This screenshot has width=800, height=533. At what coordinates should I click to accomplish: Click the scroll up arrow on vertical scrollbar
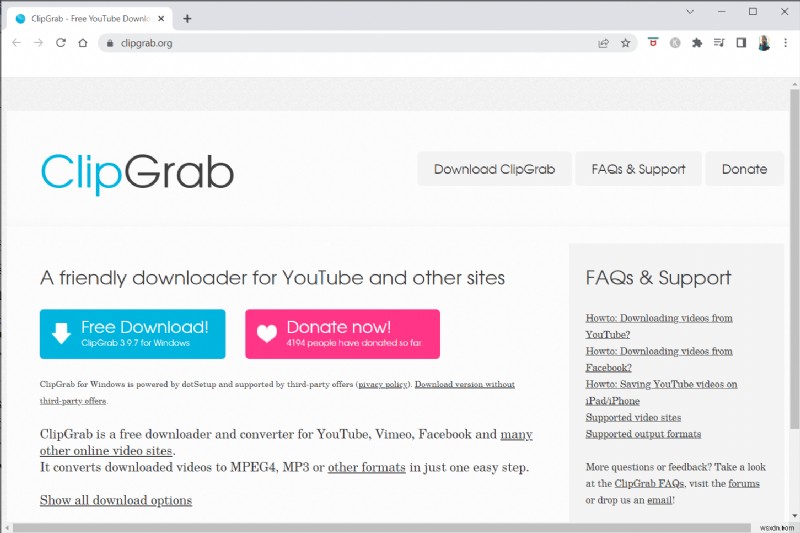coord(794,84)
